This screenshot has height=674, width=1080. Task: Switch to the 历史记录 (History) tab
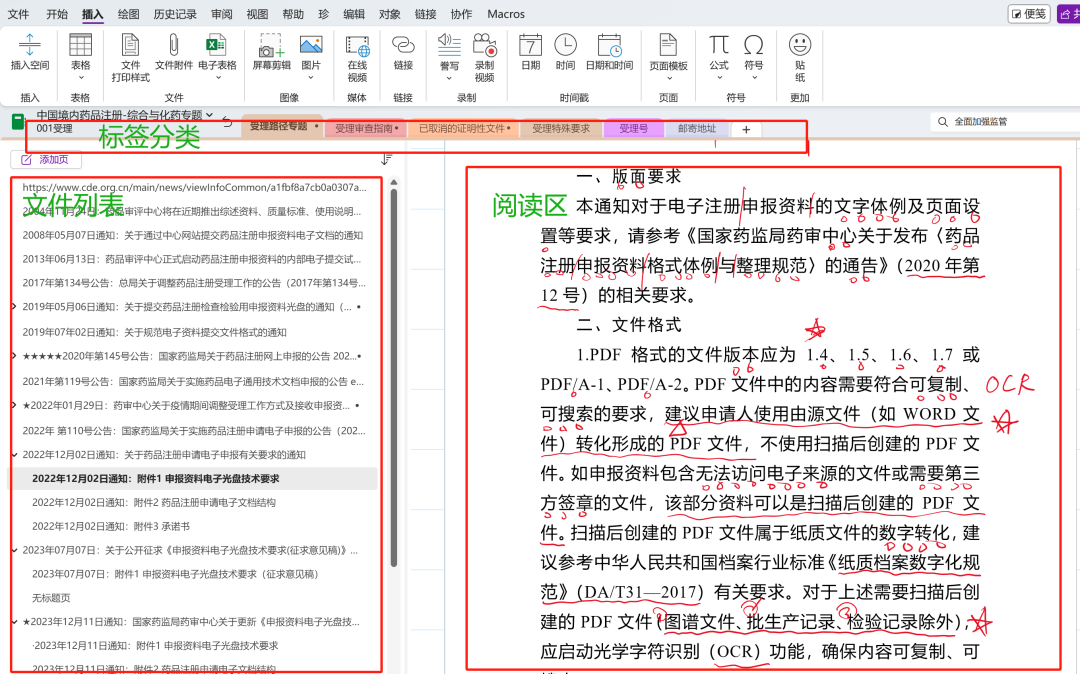[x=175, y=14]
